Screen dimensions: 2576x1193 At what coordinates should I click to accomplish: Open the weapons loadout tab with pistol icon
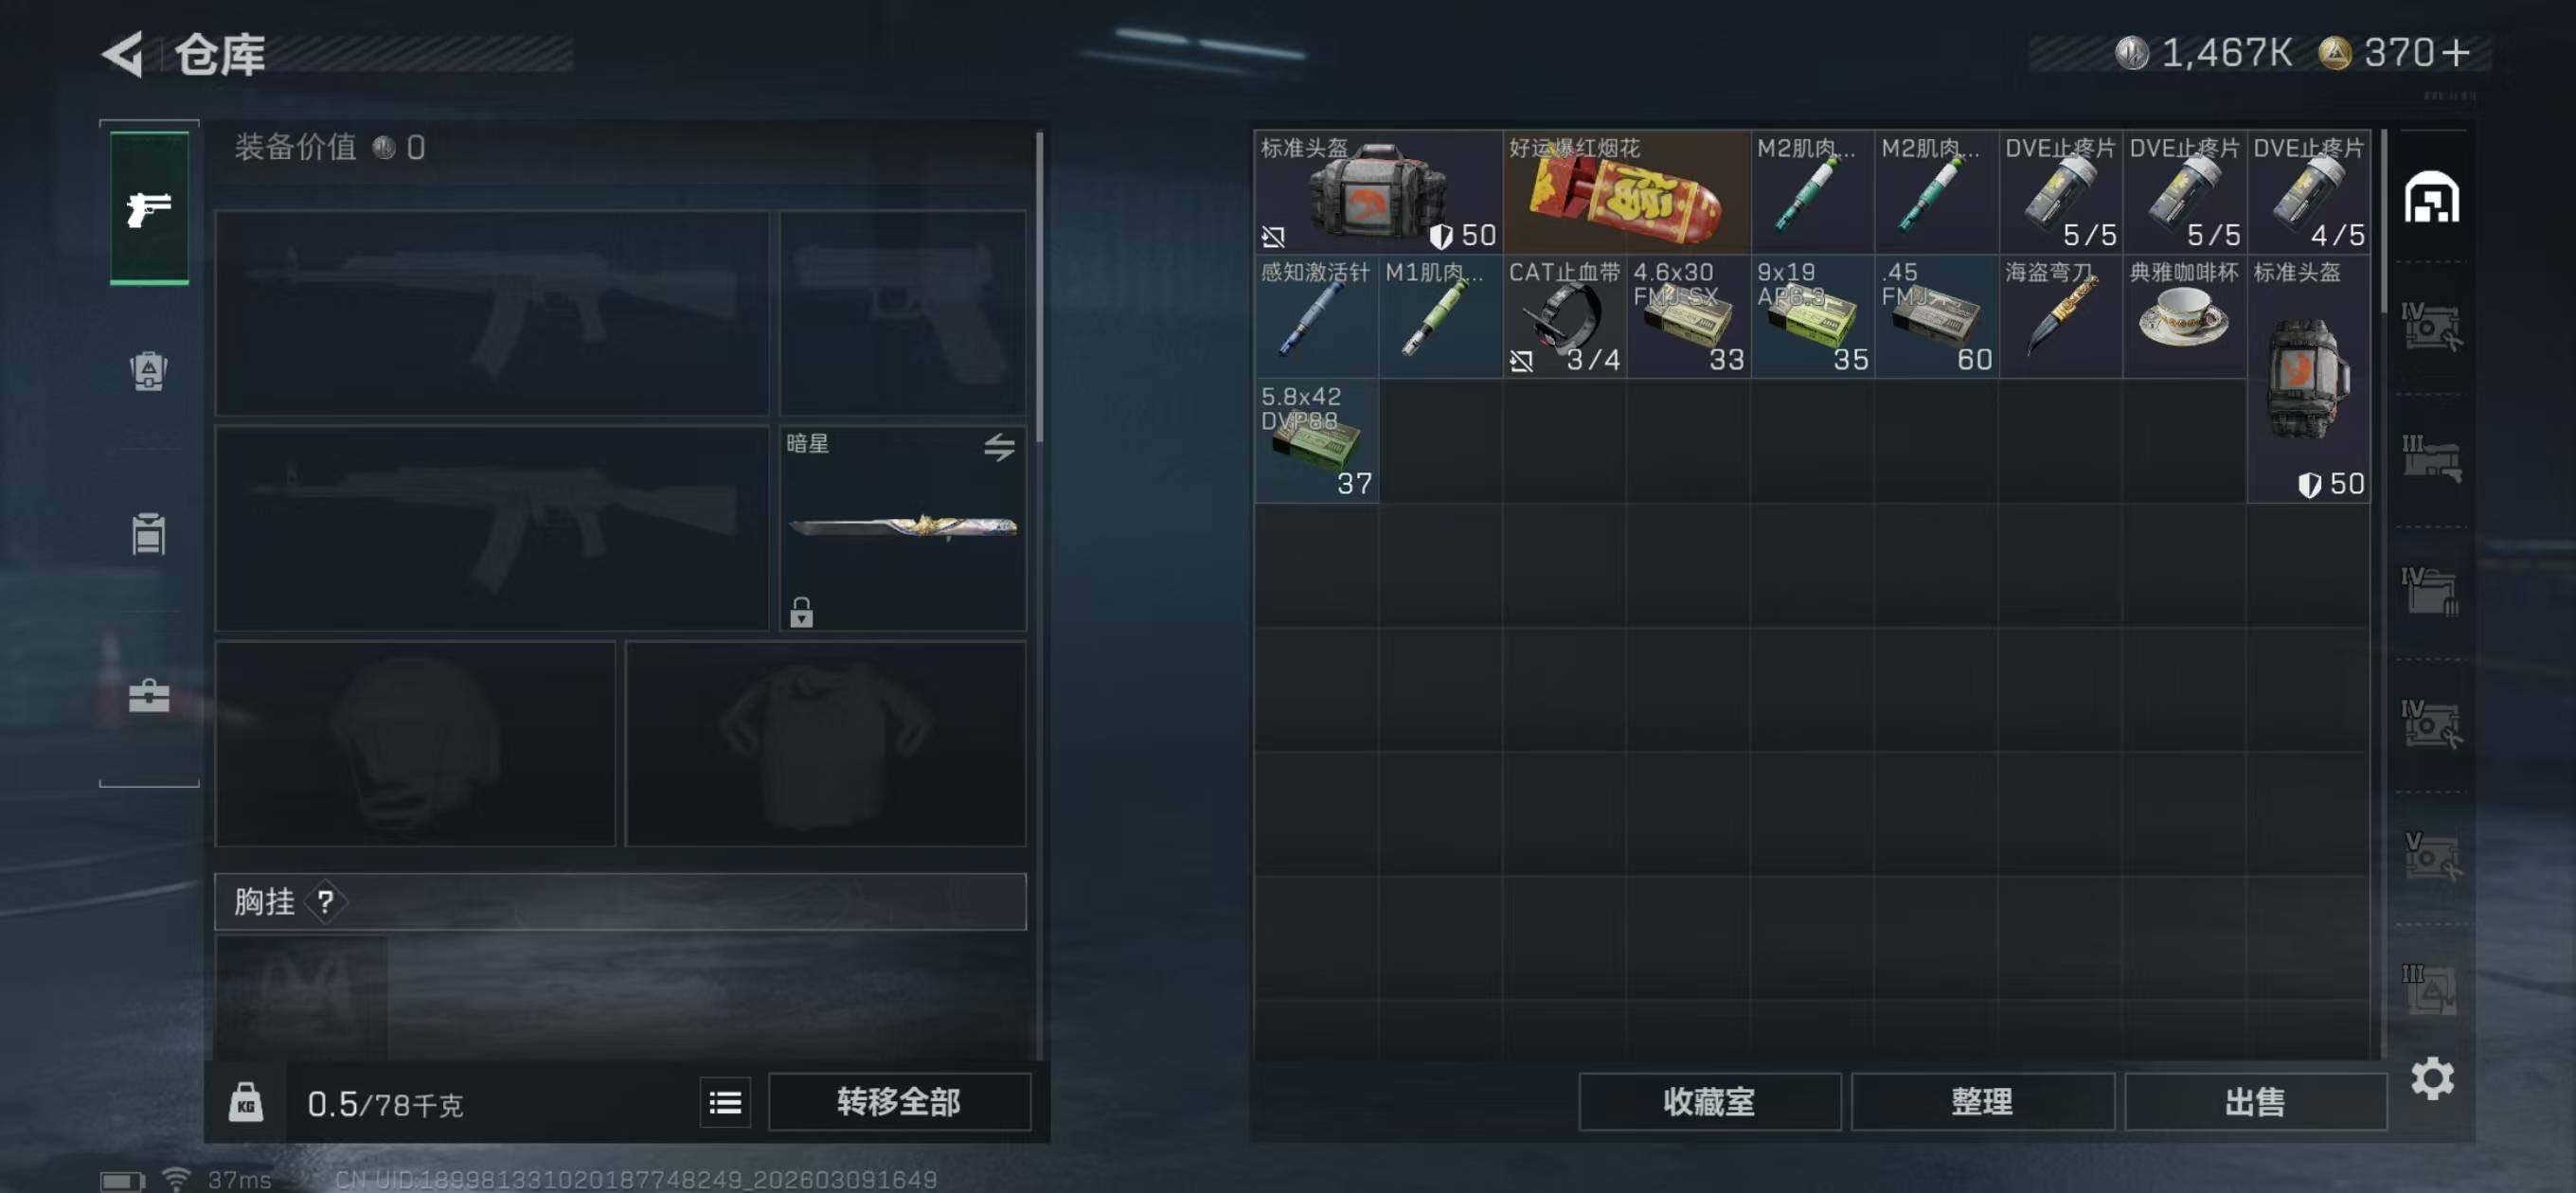pos(149,208)
